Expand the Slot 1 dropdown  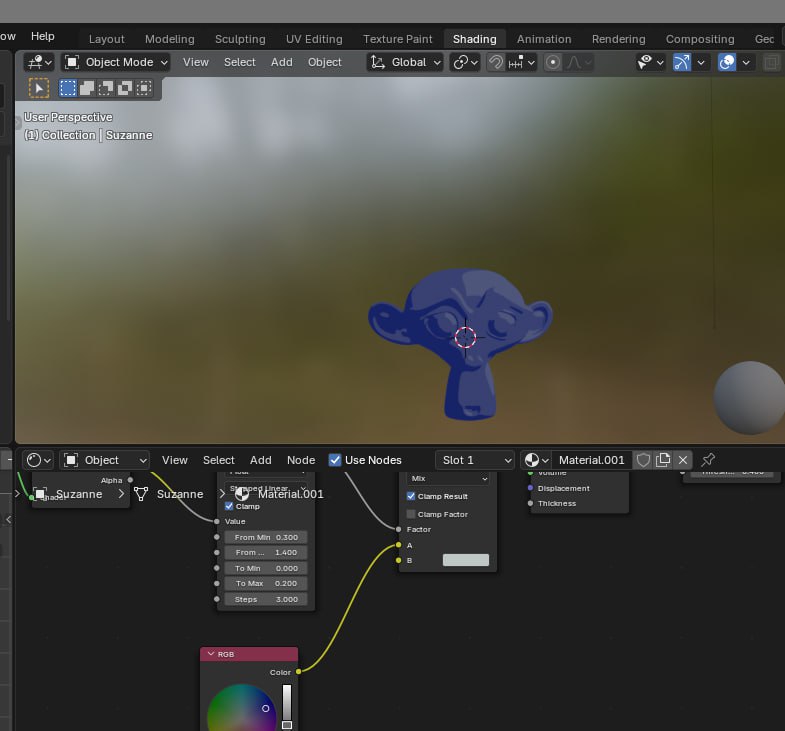[474, 460]
